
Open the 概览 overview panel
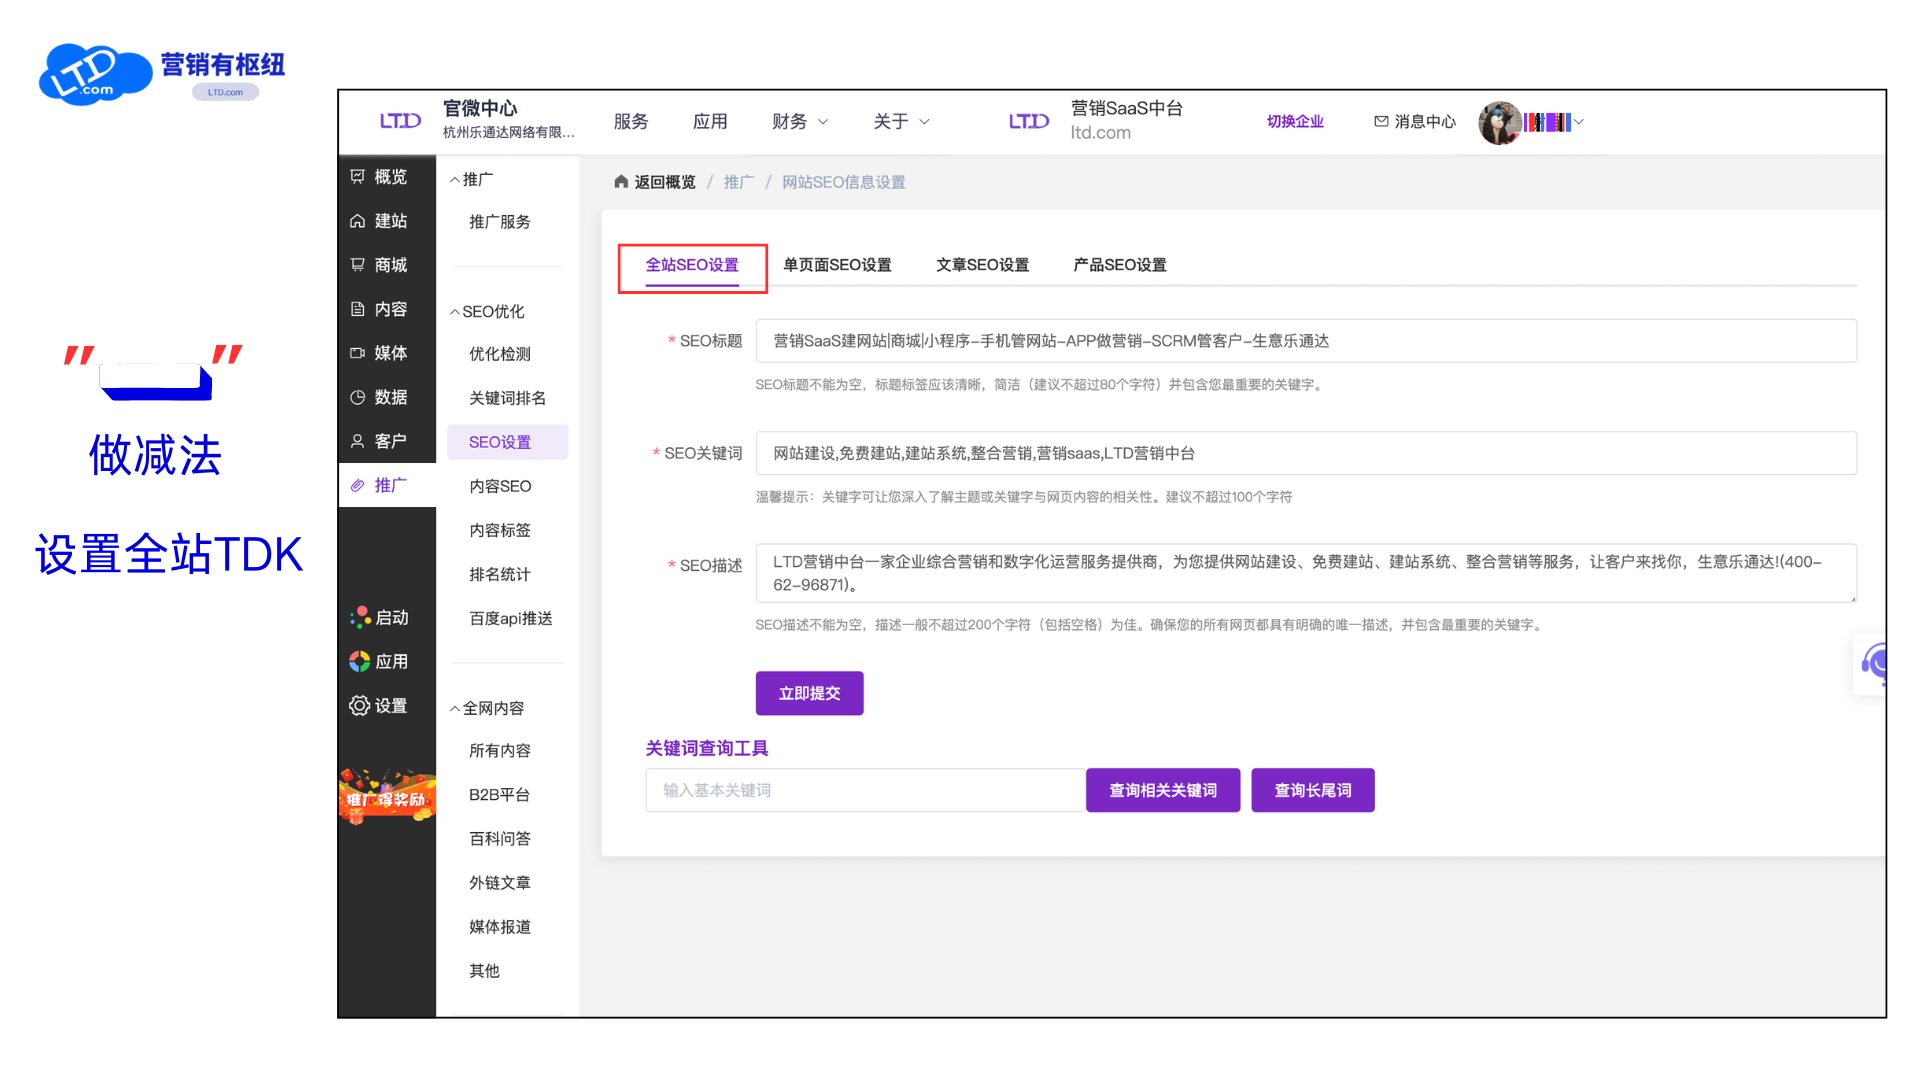(380, 177)
